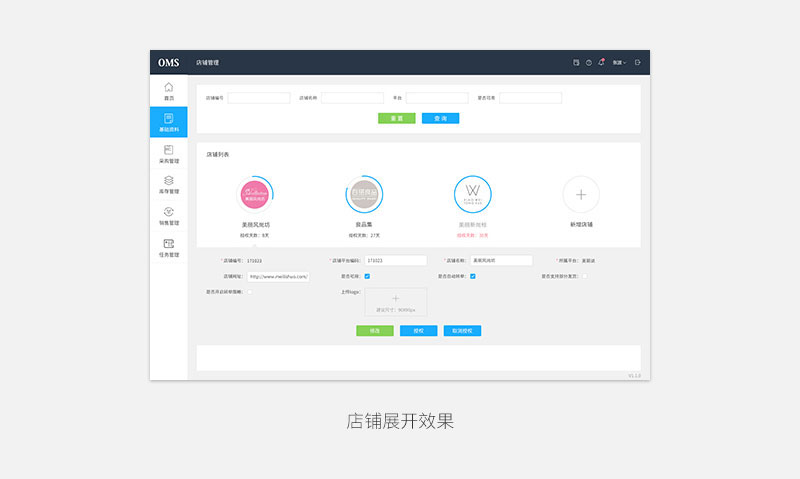Click the green 重置 button
This screenshot has width=800, height=479.
(396, 118)
